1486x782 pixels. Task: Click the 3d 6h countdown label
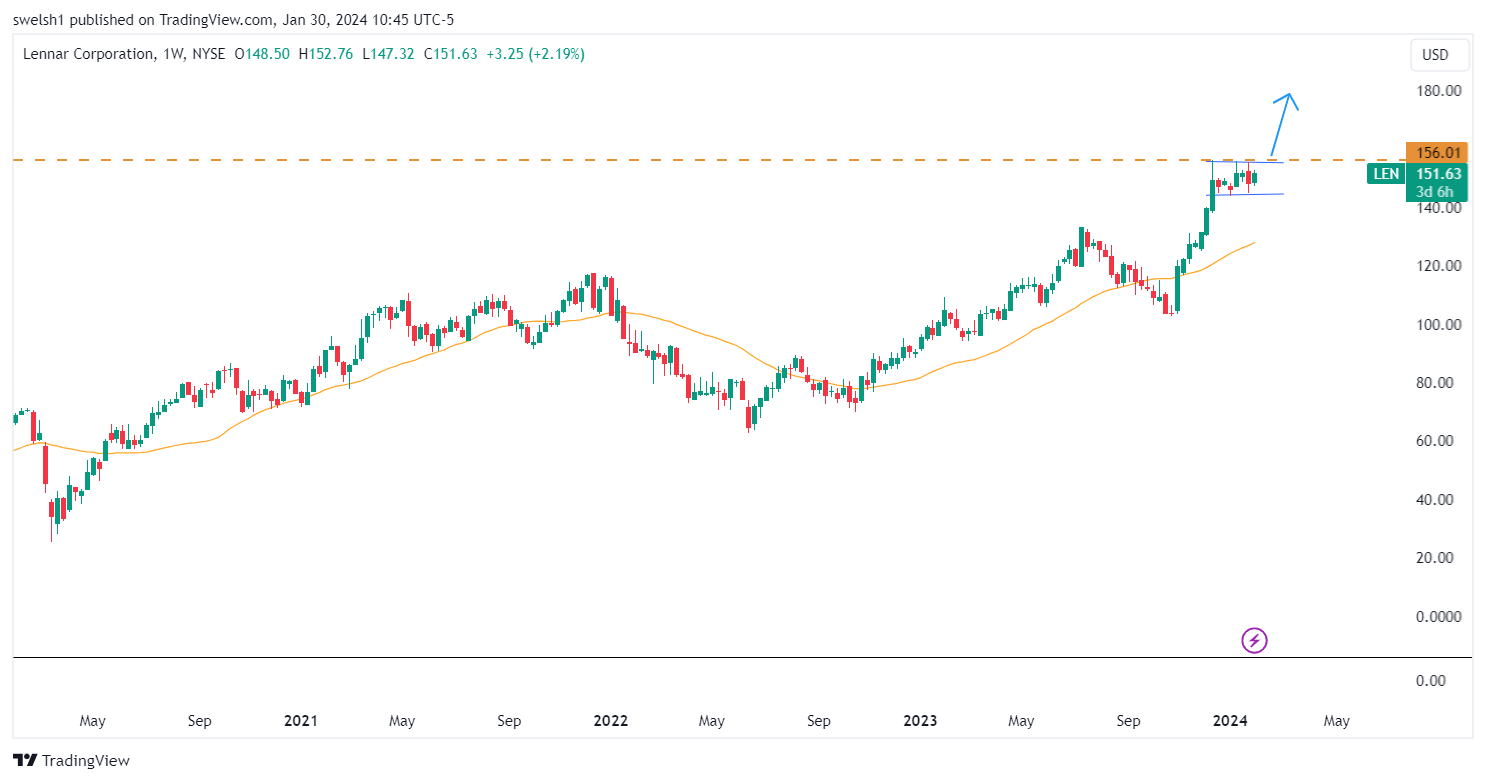click(x=1437, y=192)
